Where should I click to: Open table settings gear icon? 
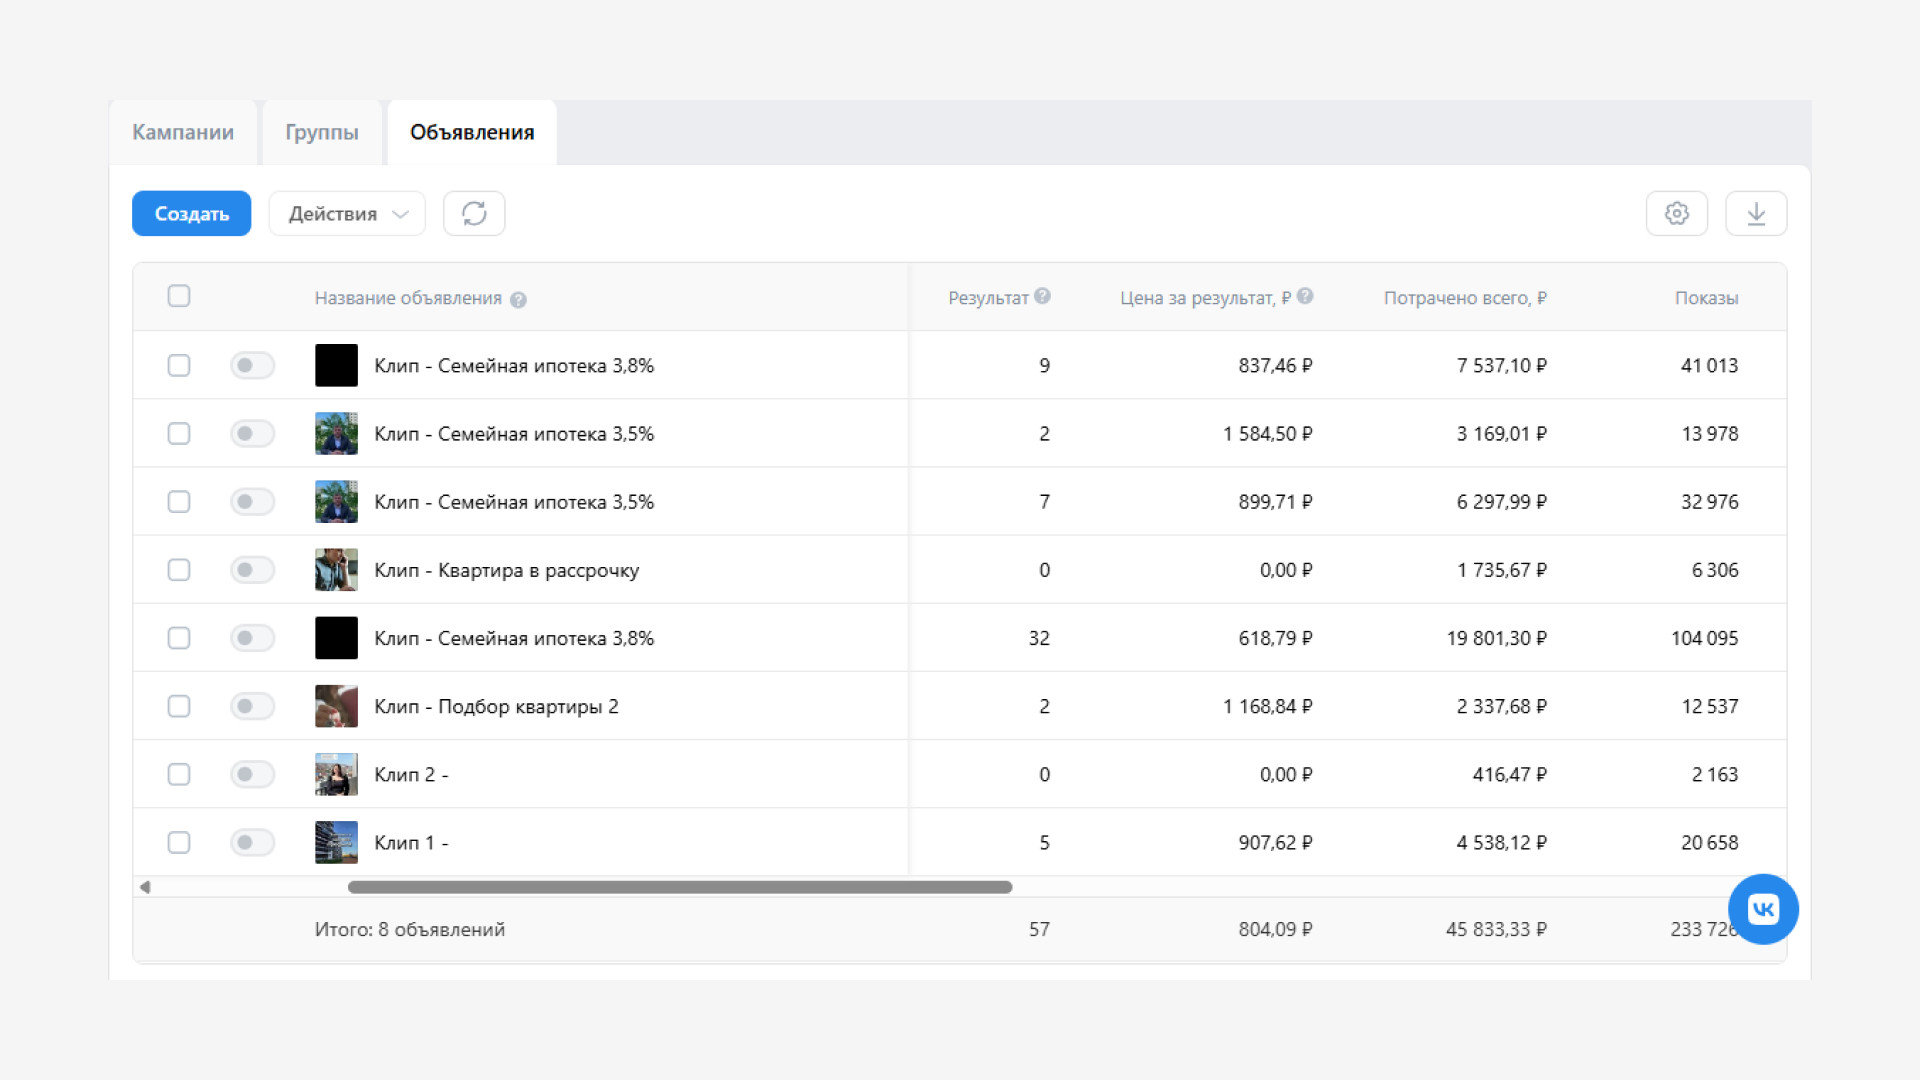pyautogui.click(x=1677, y=213)
